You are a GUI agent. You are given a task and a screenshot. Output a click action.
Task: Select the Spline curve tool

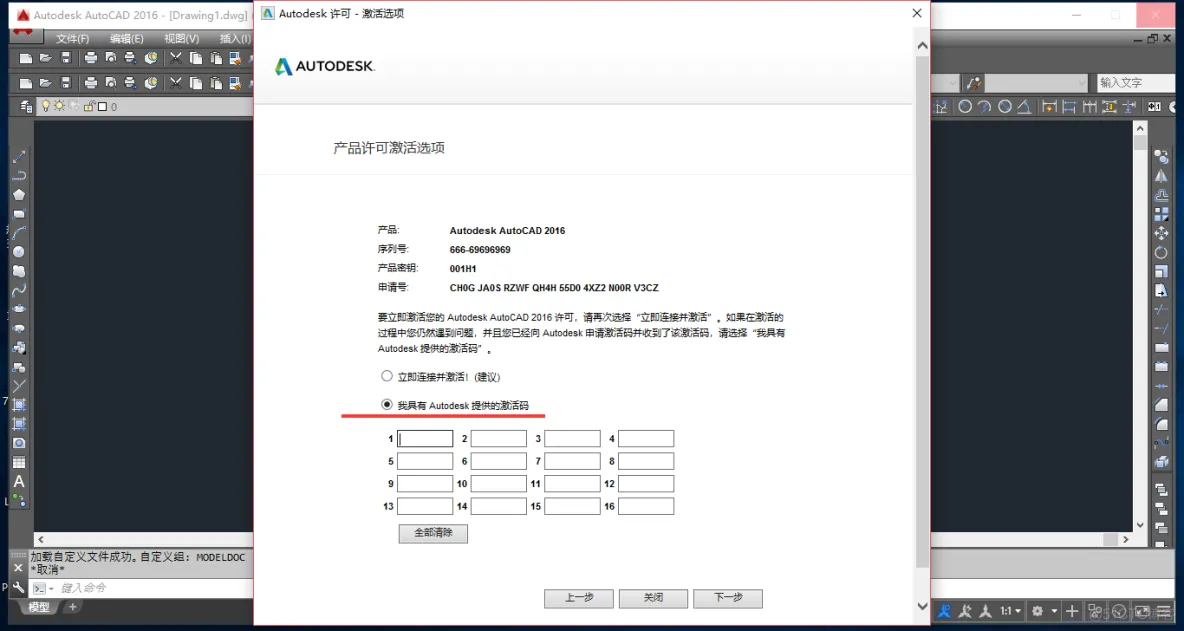click(x=20, y=290)
